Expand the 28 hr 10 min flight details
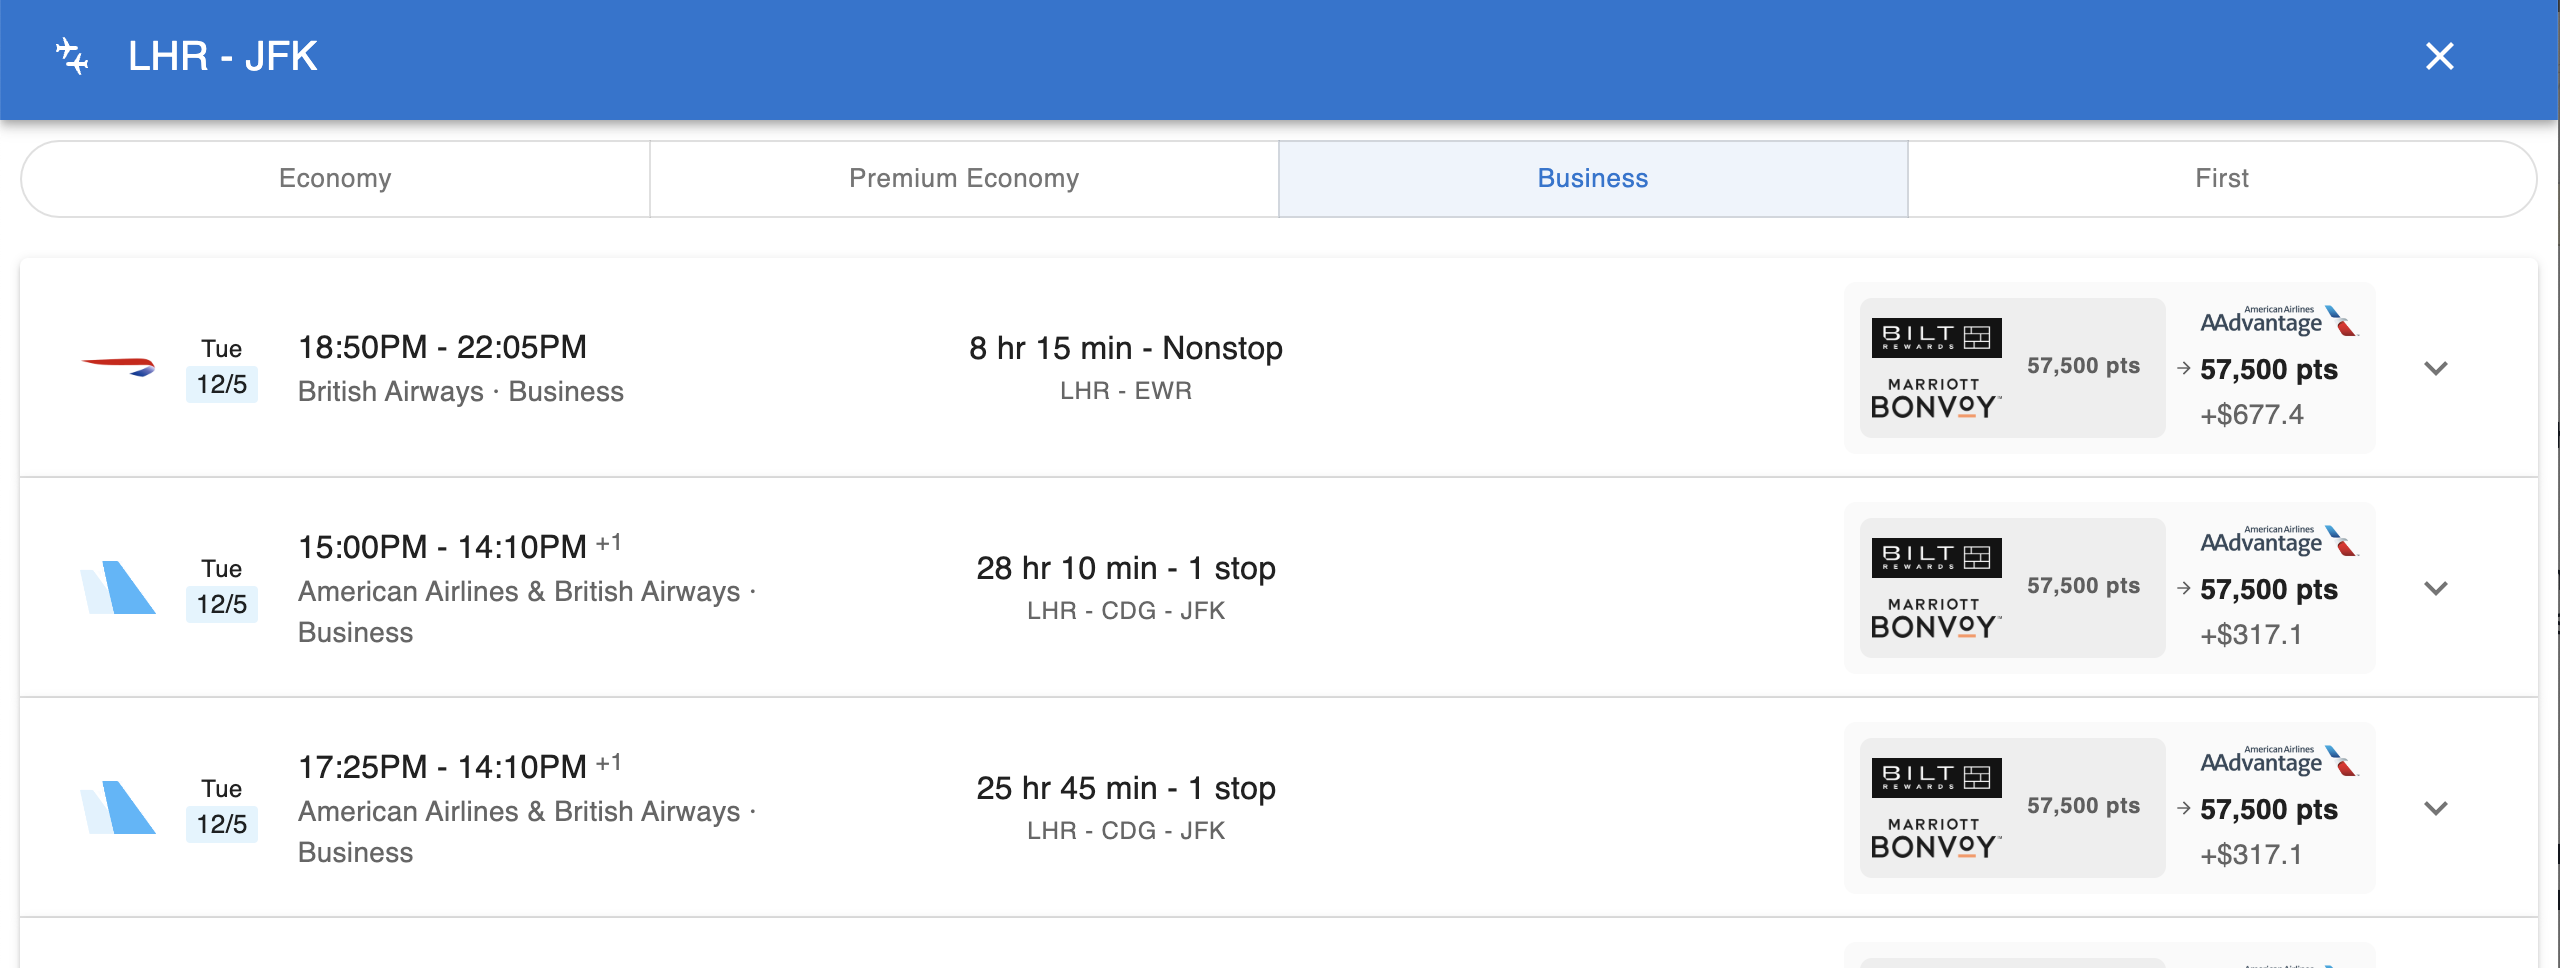This screenshot has height=968, width=2560. pyautogui.click(x=2436, y=589)
